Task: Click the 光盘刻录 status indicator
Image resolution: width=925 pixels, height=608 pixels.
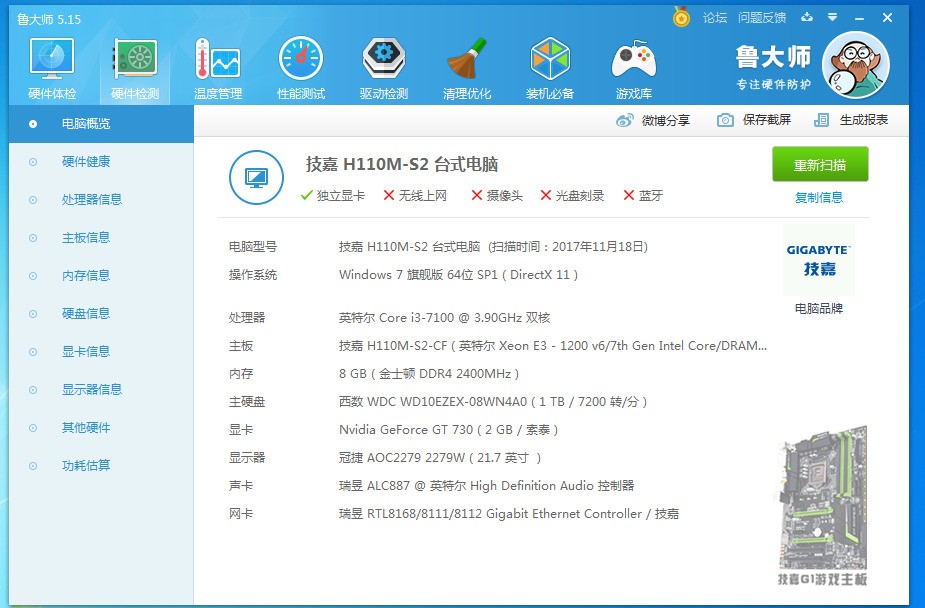Action: (572, 196)
